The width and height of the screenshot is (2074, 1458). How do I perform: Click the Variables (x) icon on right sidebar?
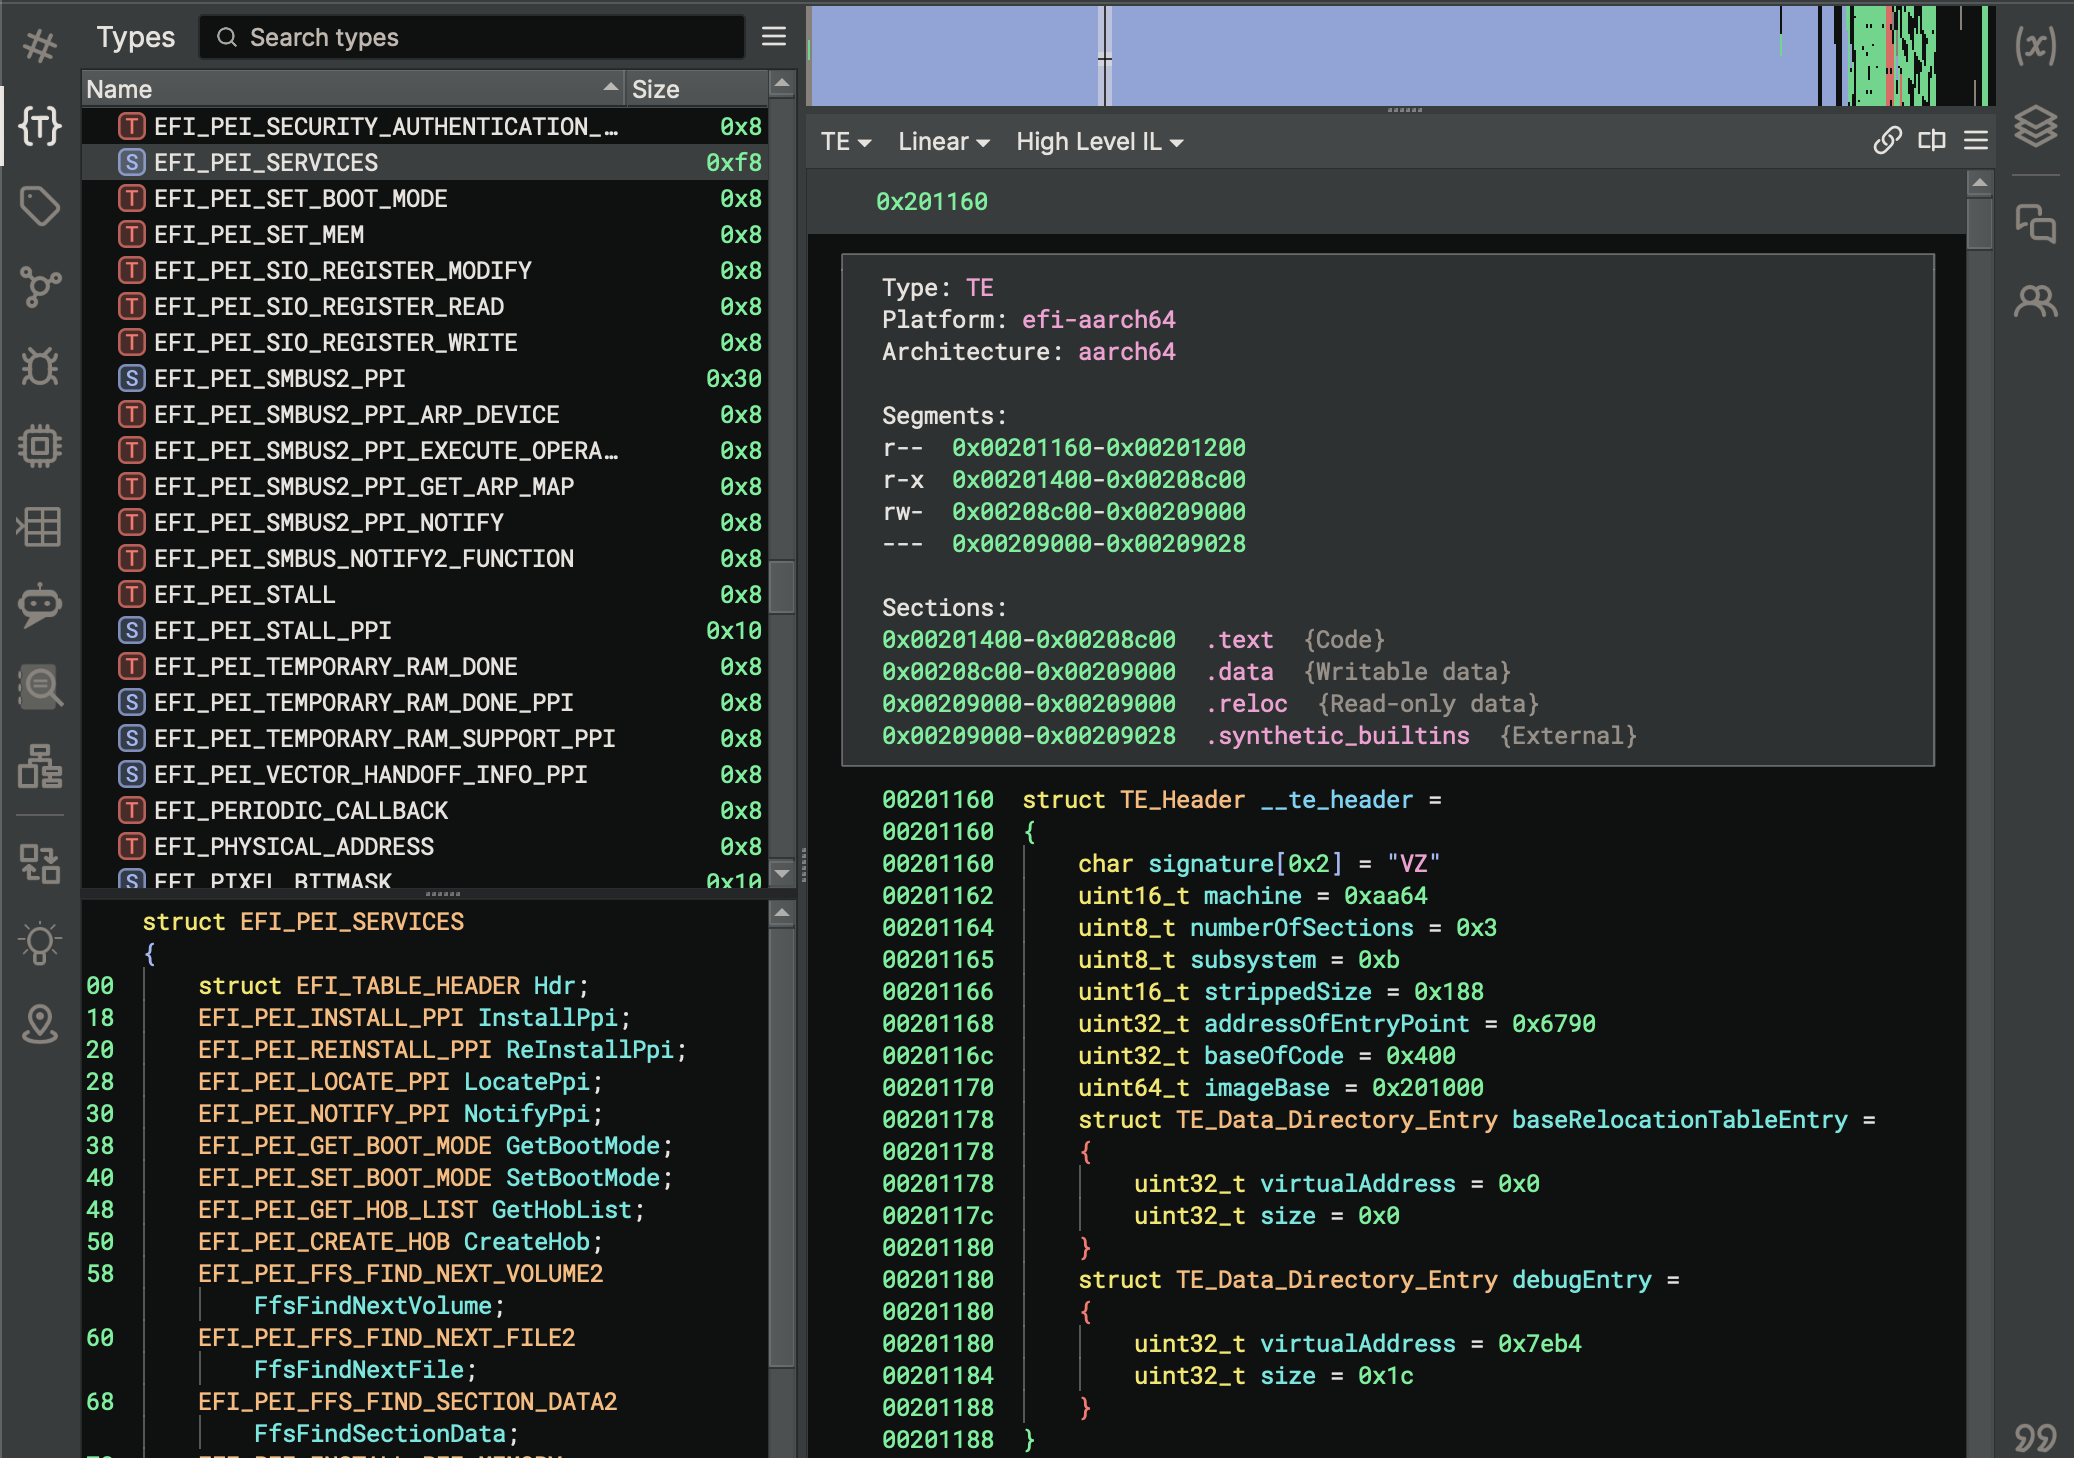[x=2035, y=46]
